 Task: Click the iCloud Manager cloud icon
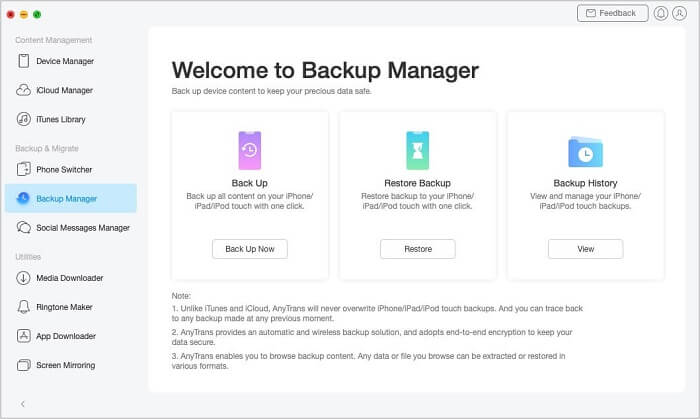coord(23,90)
